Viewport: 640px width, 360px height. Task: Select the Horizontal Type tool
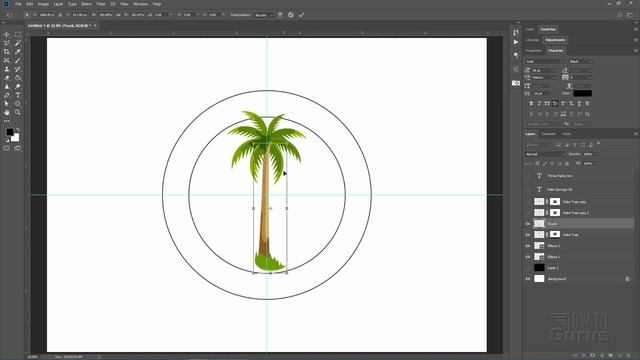[x=18, y=95]
